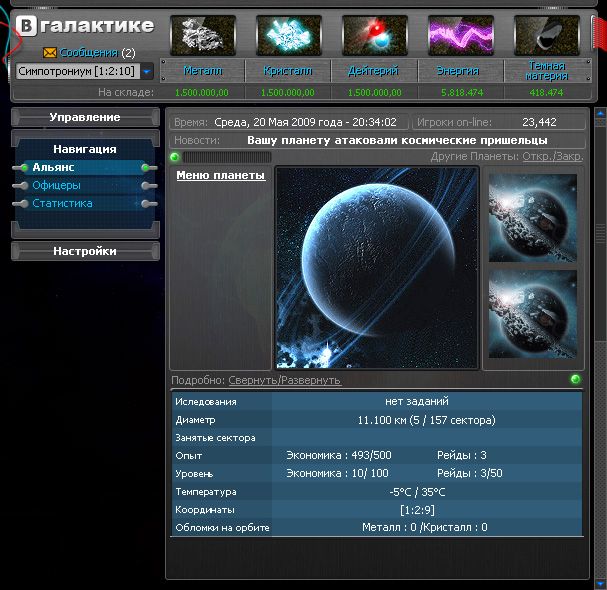Toggle Откр./Закр. other planets panel
Screen dimensions: 607x590
pos(553,157)
